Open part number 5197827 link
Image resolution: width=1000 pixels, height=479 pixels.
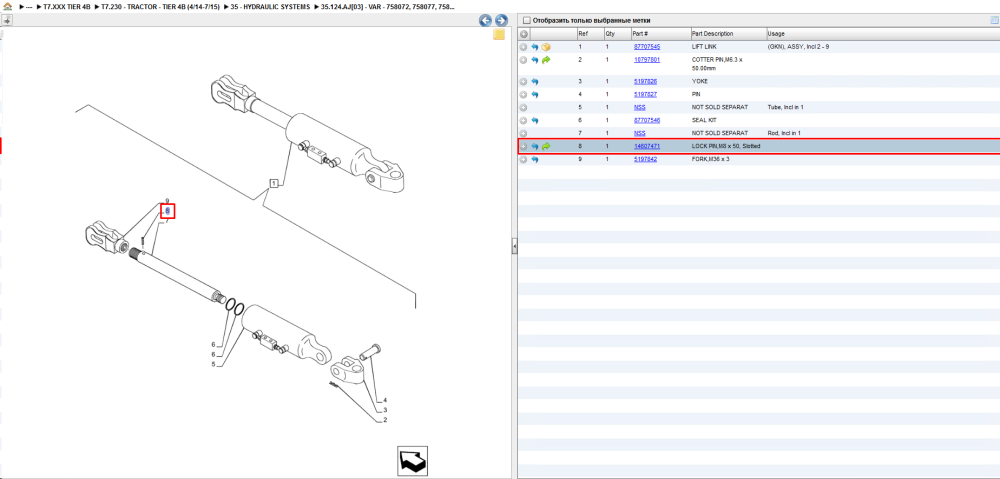click(645, 94)
